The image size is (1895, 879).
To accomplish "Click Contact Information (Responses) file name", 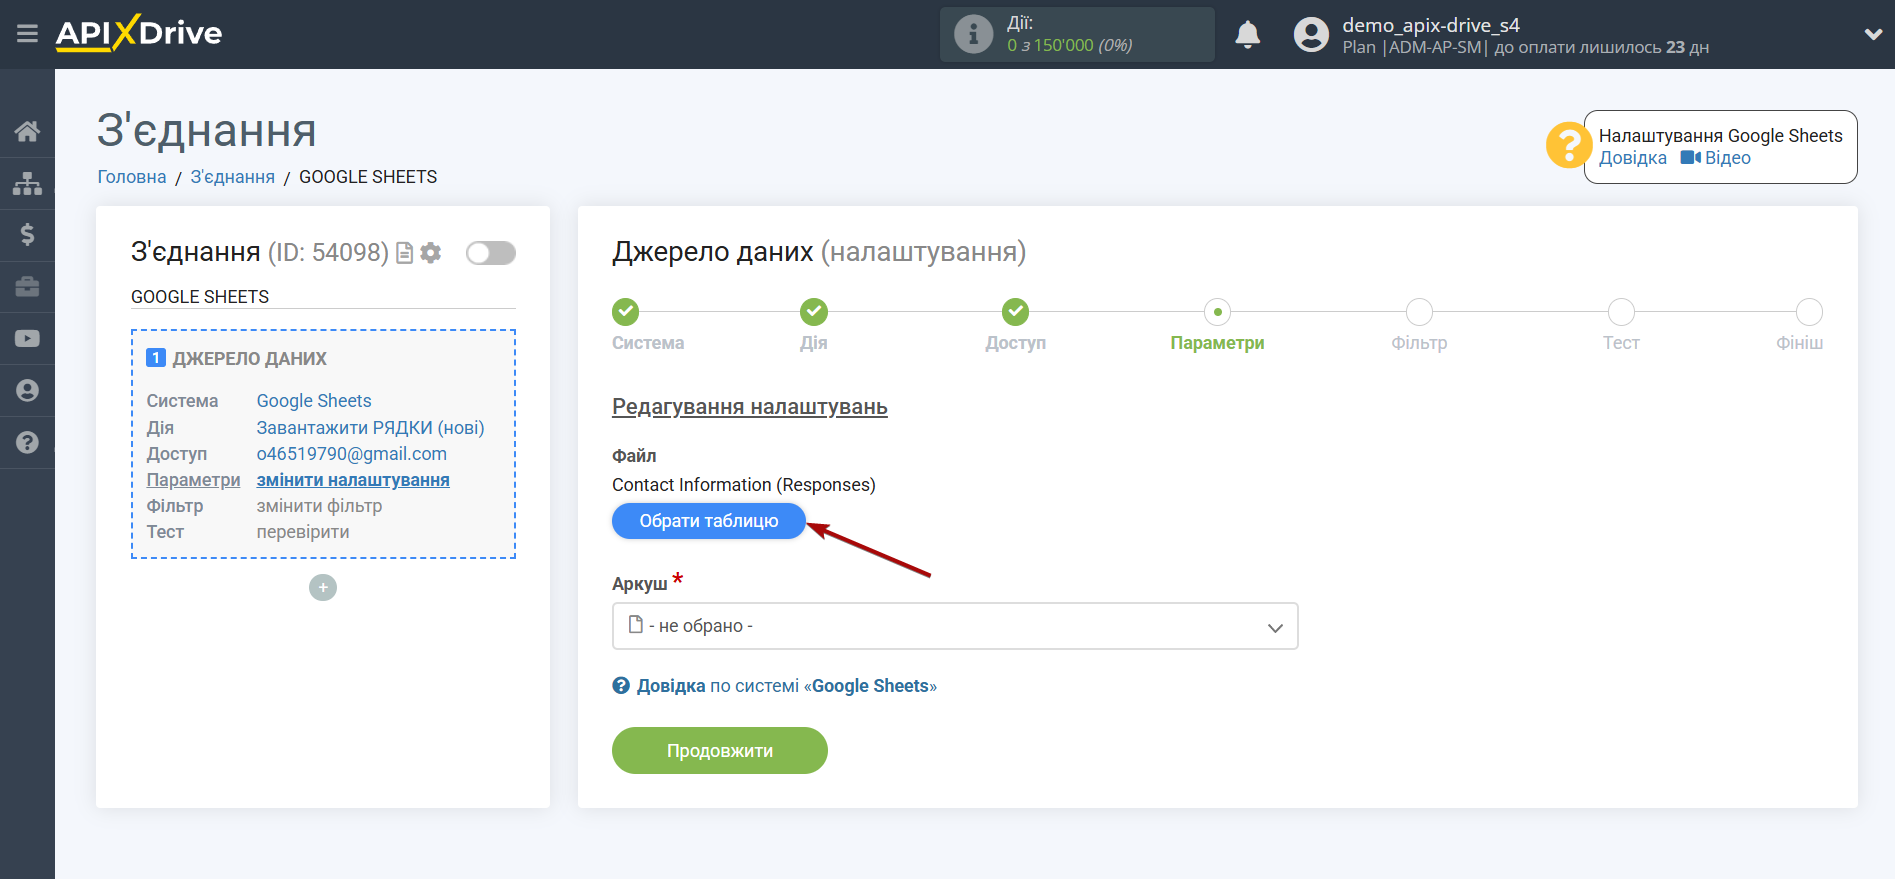I will [x=744, y=485].
